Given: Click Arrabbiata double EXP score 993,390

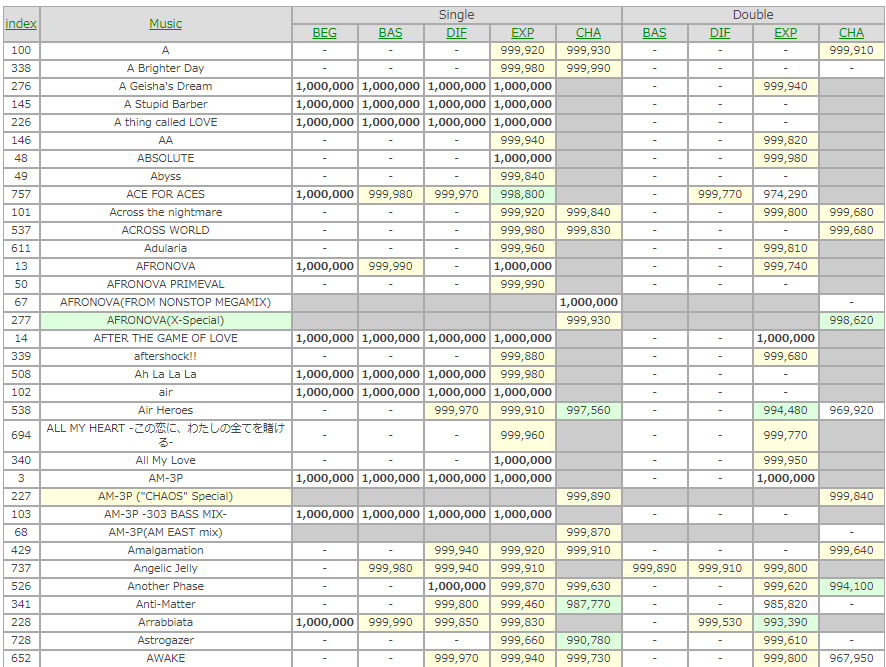Looking at the screenshot, I should pyautogui.click(x=785, y=622).
